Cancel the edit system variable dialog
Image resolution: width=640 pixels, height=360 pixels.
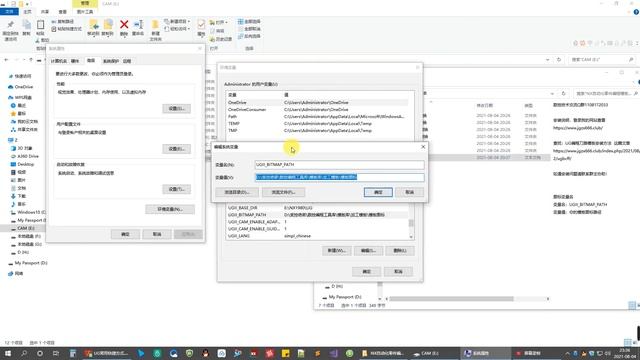coord(409,192)
